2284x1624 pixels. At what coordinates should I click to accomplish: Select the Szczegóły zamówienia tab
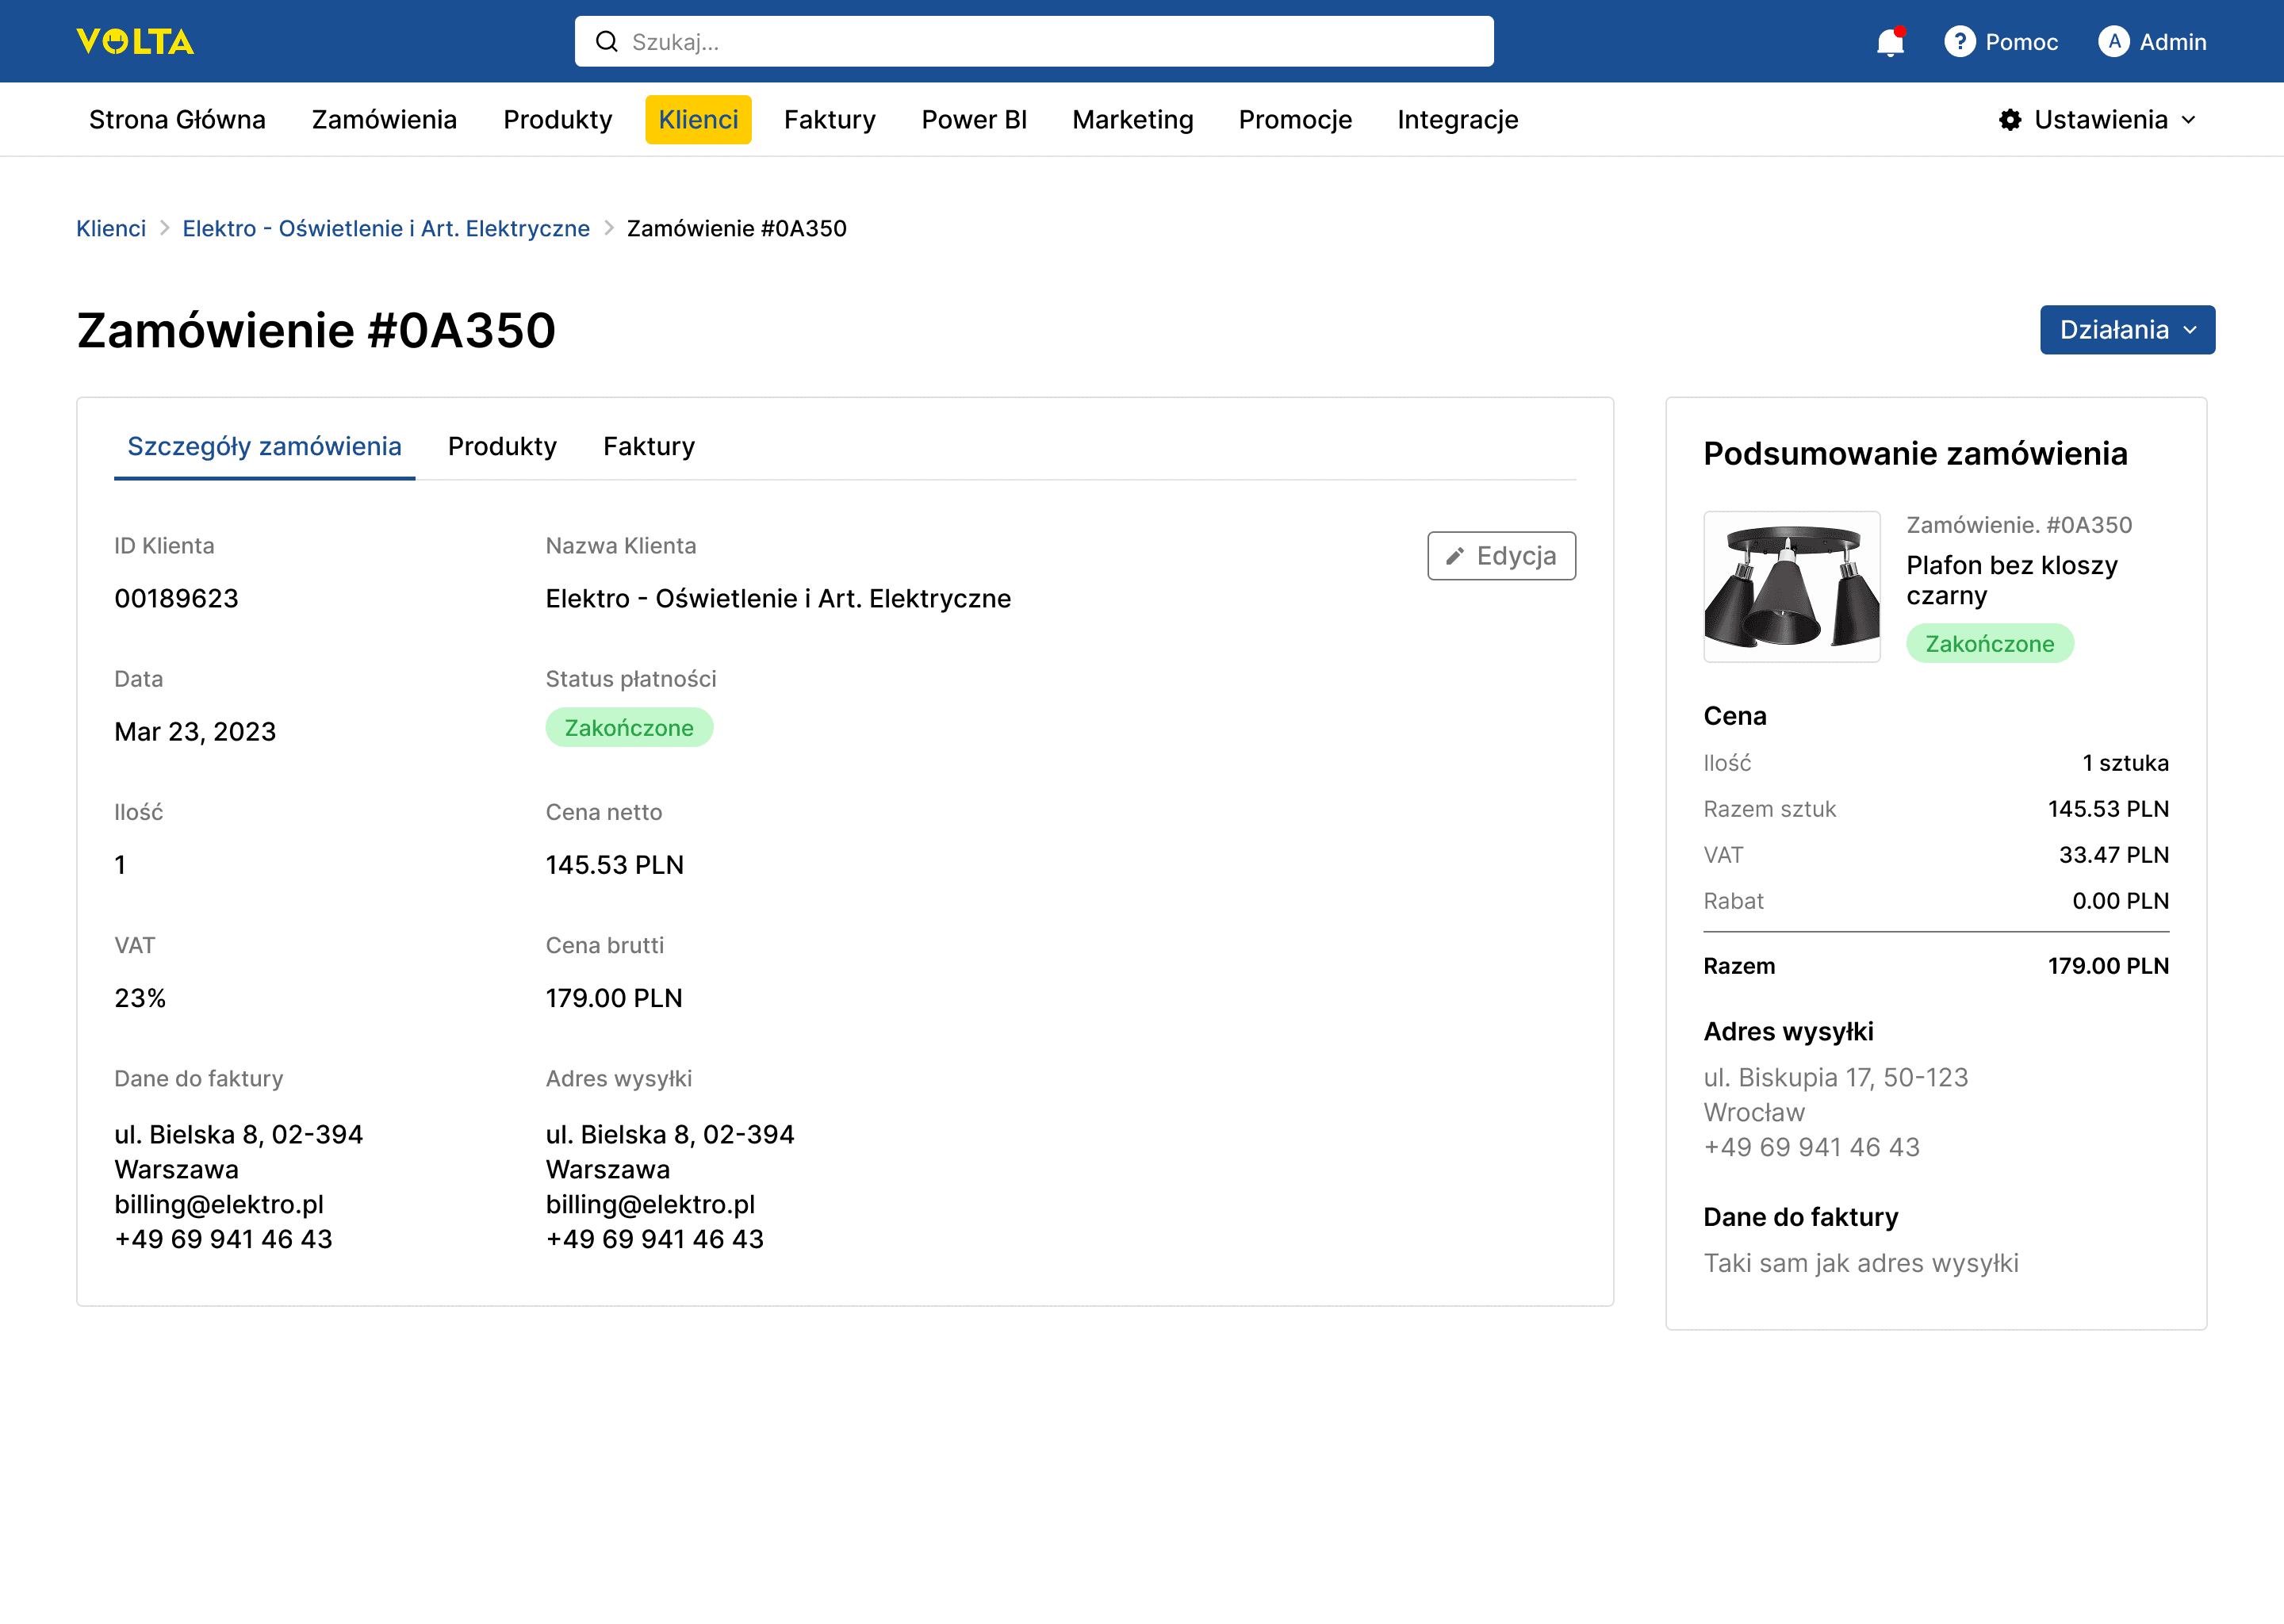[x=264, y=446]
